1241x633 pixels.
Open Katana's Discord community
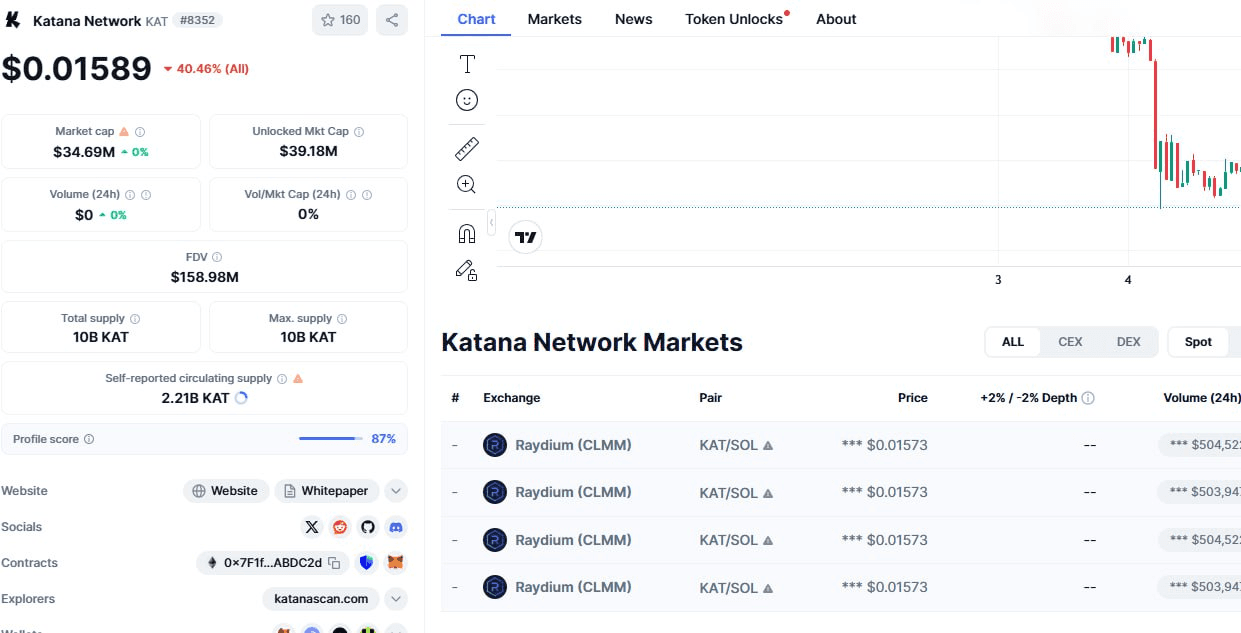396,527
